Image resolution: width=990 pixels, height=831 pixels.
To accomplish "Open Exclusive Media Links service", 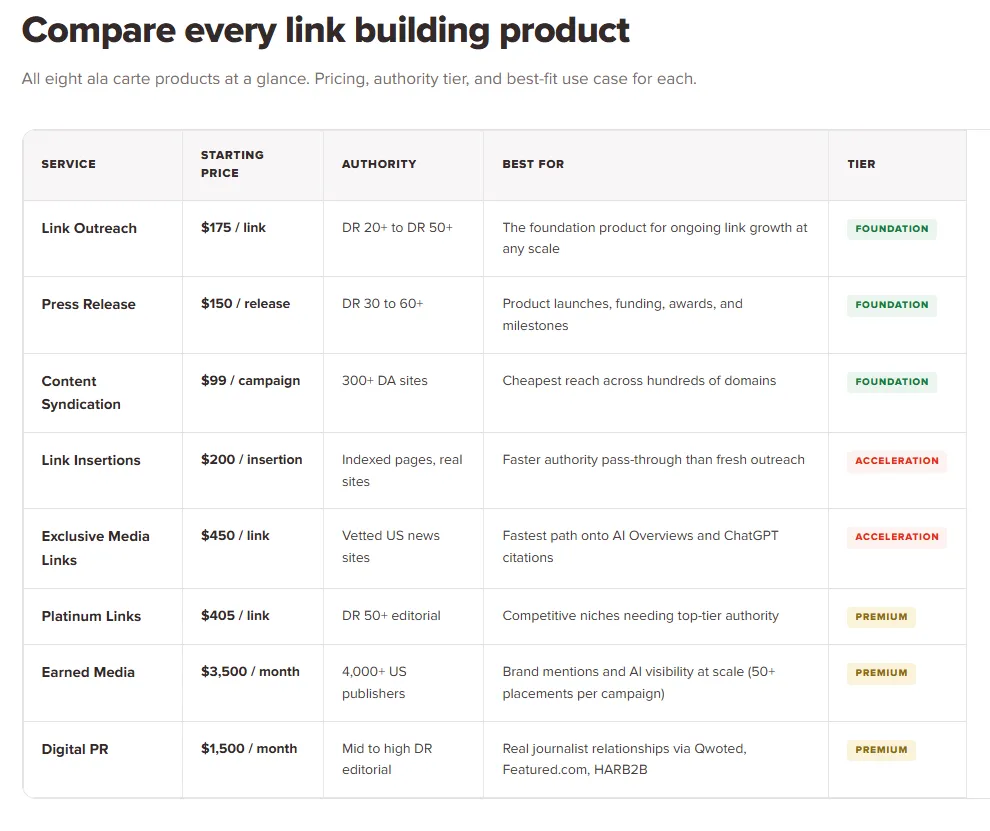I will [x=95, y=548].
